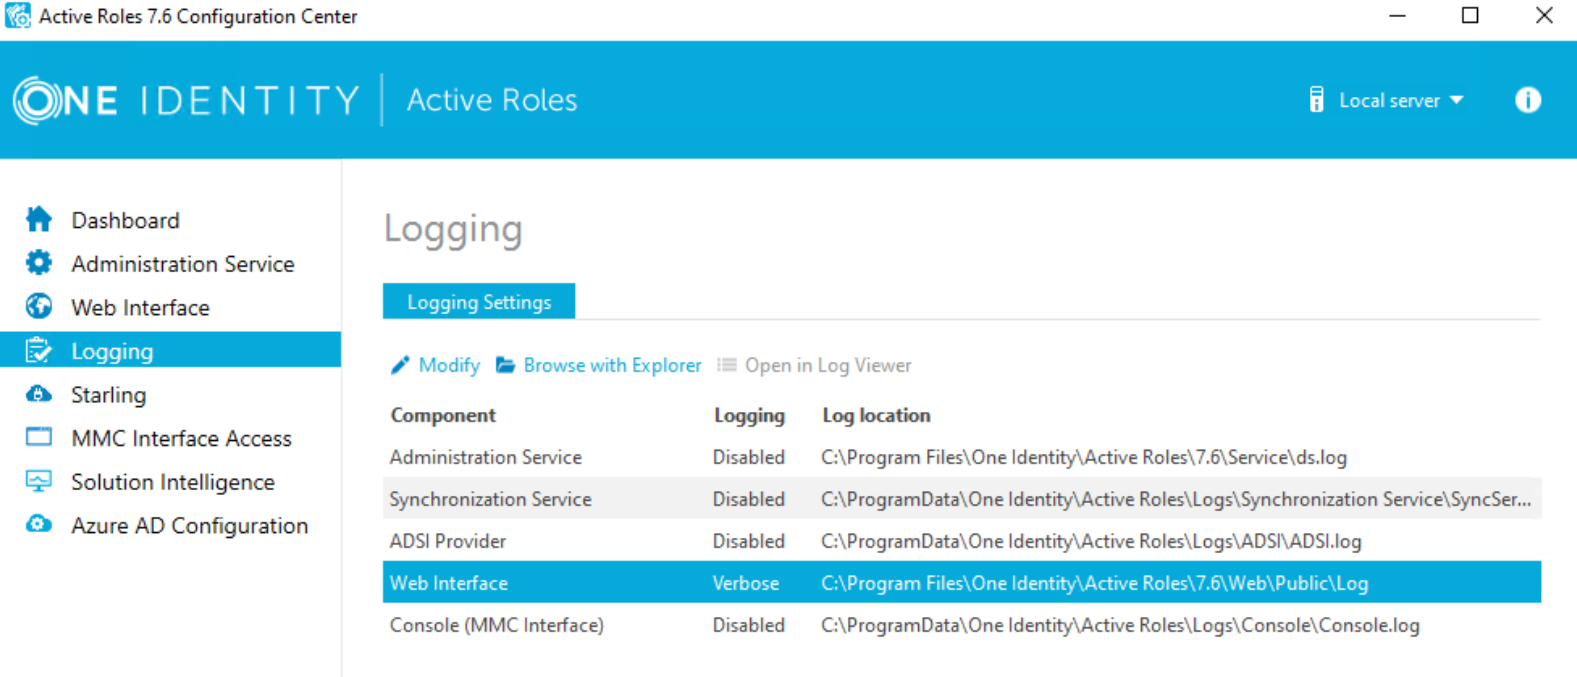Click Disabled status for Administration Service
The image size is (1577, 677).
748,457
